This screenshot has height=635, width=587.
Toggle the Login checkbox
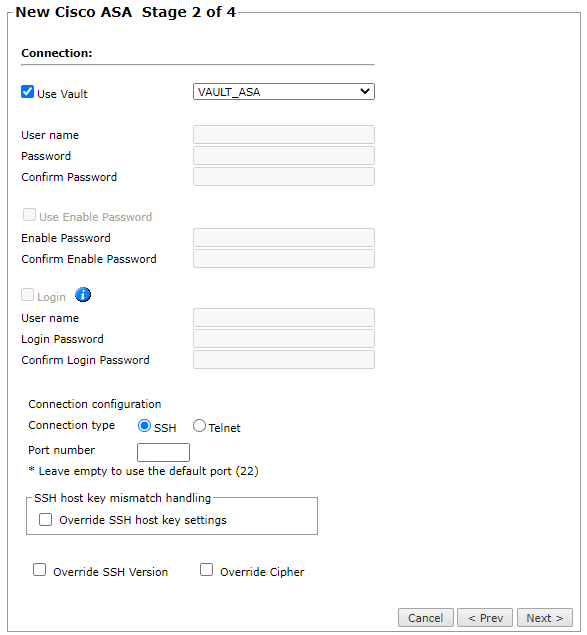pyautogui.click(x=28, y=295)
